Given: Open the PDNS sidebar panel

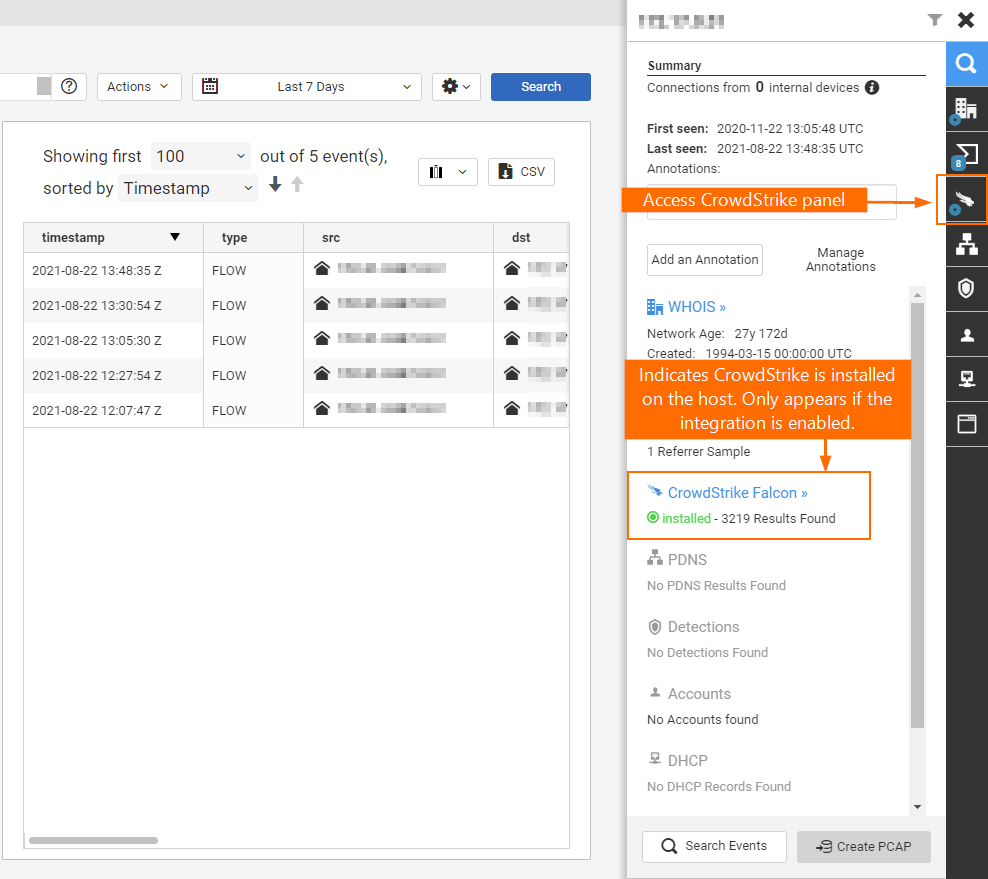Looking at the screenshot, I should [x=966, y=244].
